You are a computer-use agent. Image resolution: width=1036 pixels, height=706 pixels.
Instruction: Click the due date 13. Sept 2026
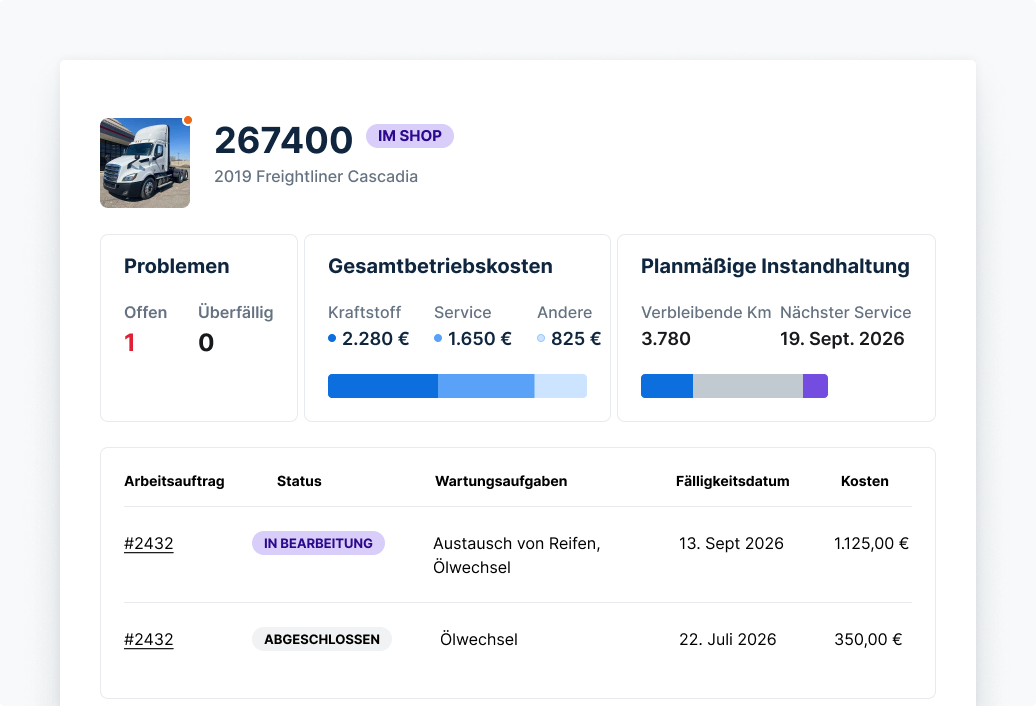(731, 544)
